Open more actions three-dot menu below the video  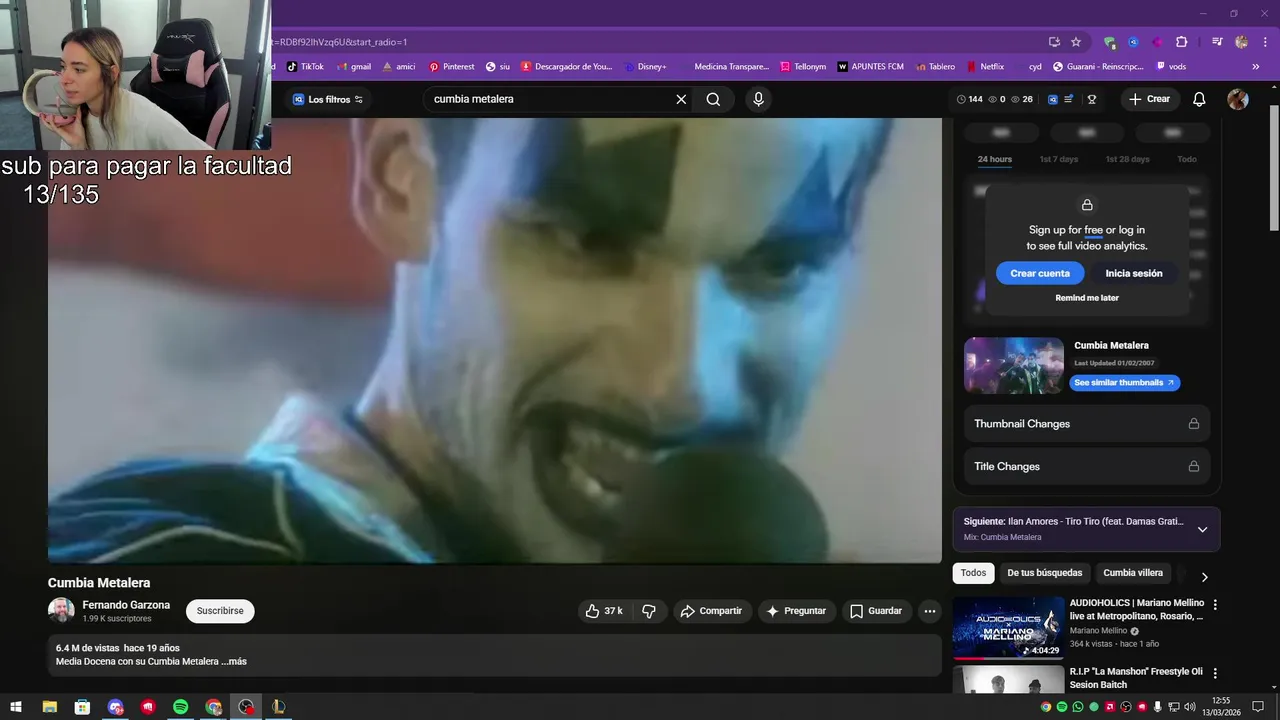[930, 611]
